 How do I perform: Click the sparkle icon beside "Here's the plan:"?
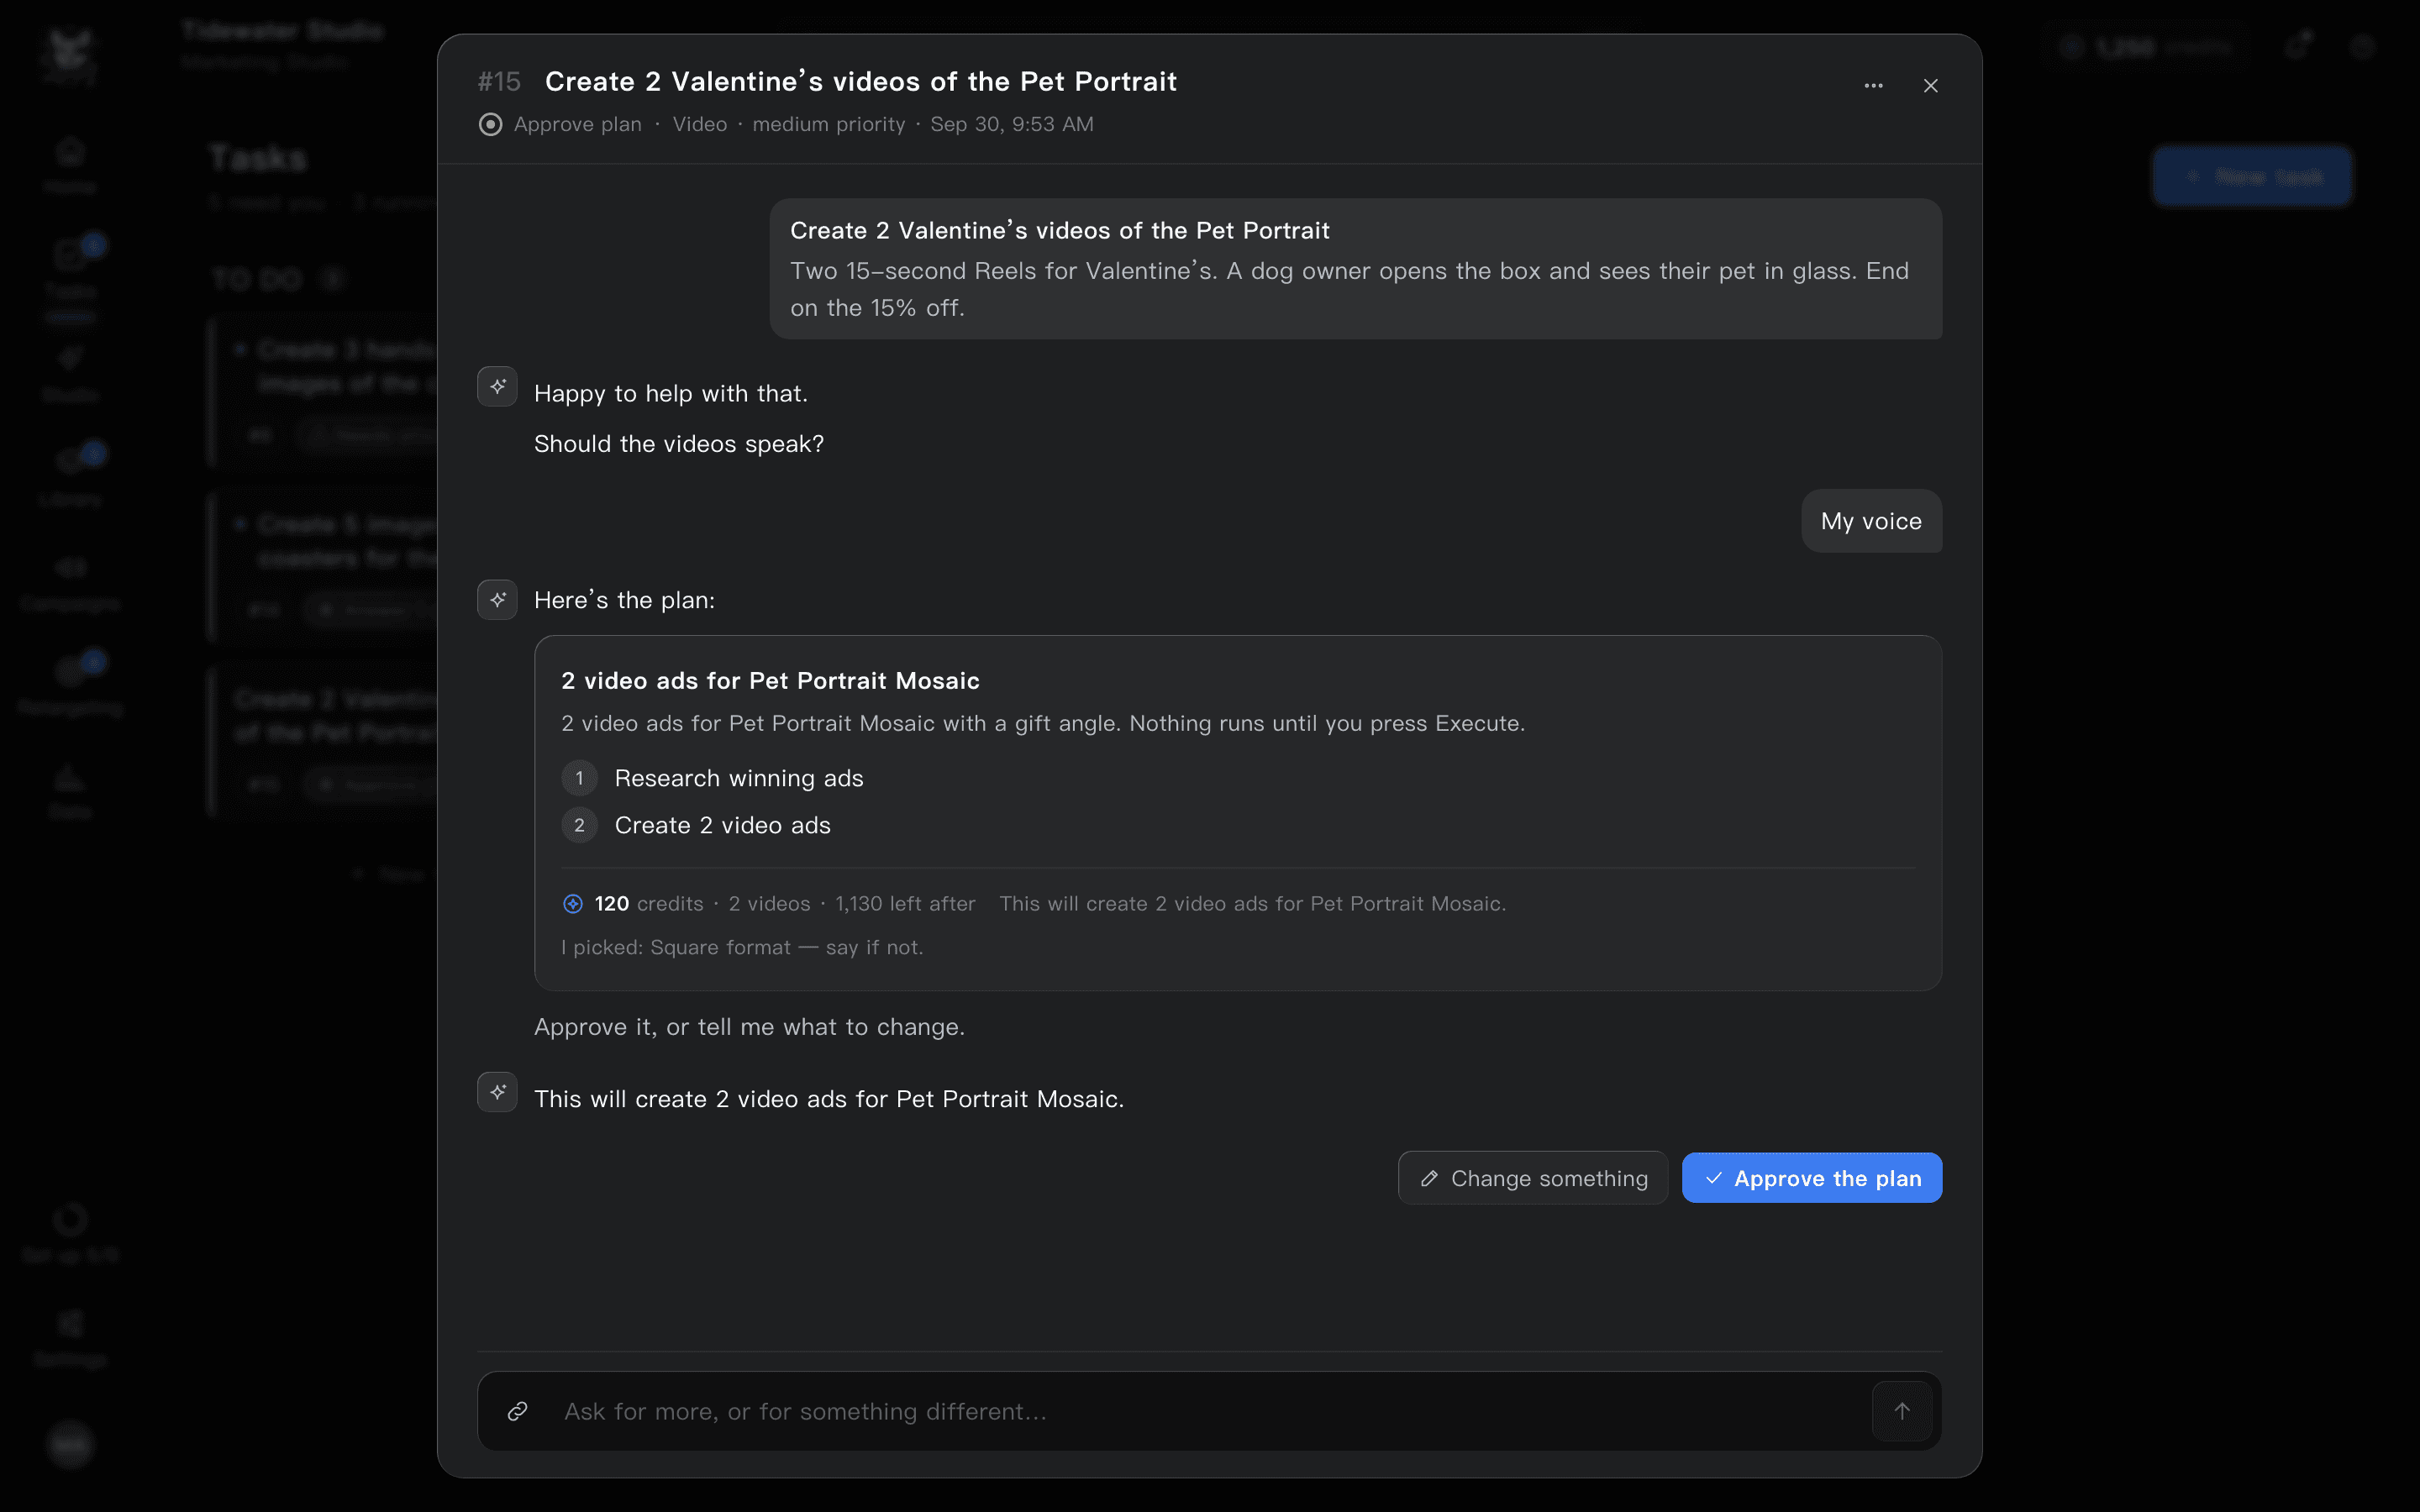pyautogui.click(x=497, y=599)
